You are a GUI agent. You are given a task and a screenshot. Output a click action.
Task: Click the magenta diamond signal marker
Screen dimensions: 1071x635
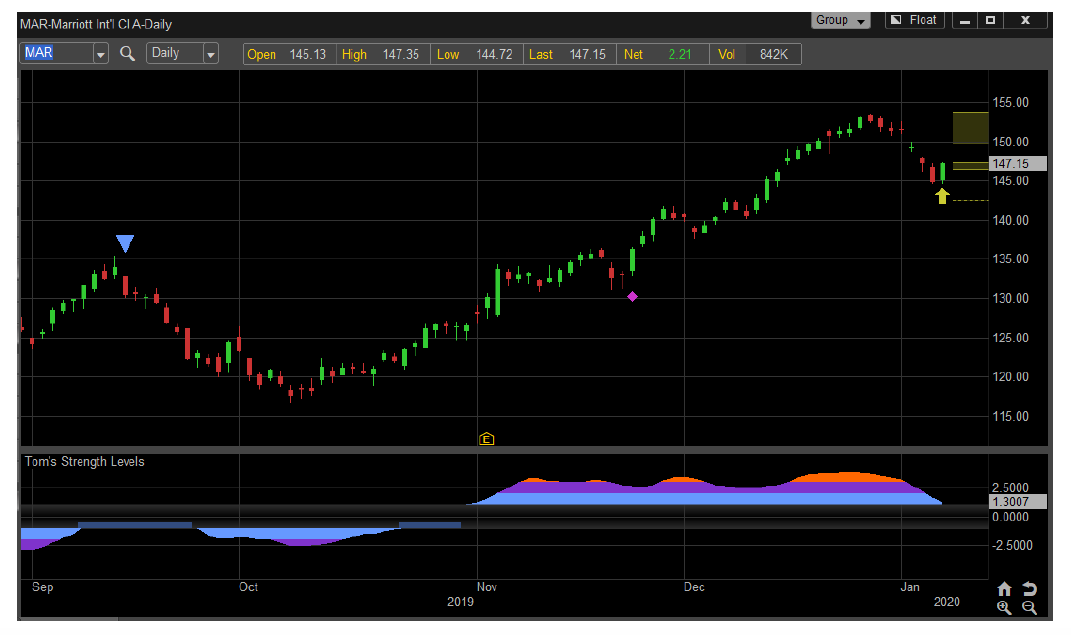pos(632,296)
